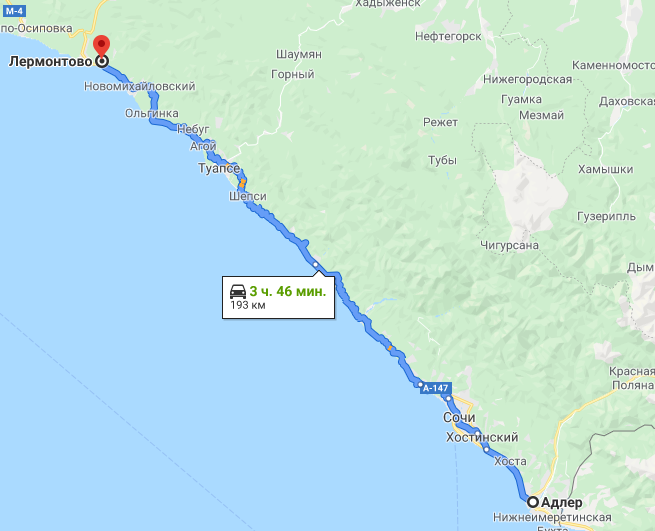Click the A-147 highway shield
Image resolution: width=655 pixels, height=531 pixels.
pyautogui.click(x=436, y=388)
